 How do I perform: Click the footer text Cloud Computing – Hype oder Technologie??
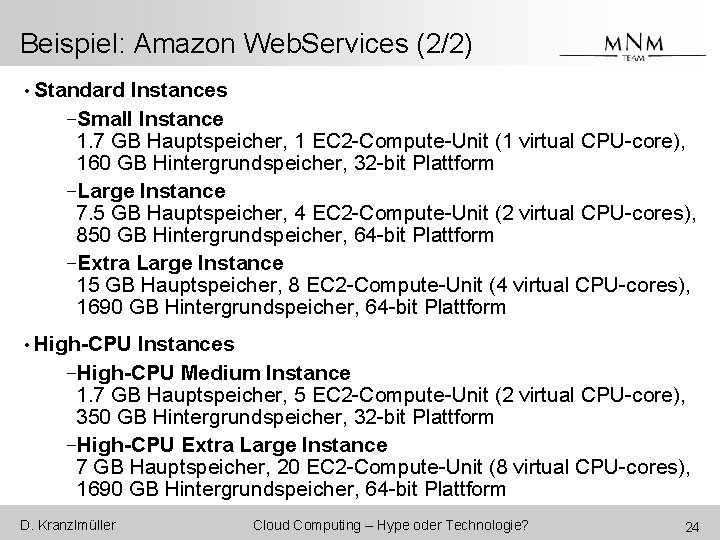tap(391, 526)
